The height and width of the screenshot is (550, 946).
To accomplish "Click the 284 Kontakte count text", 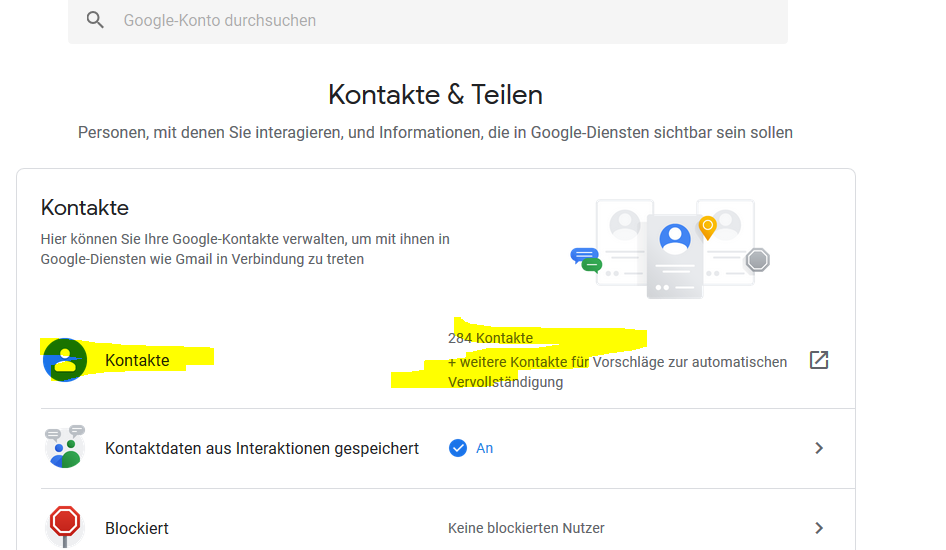I will pos(490,338).
